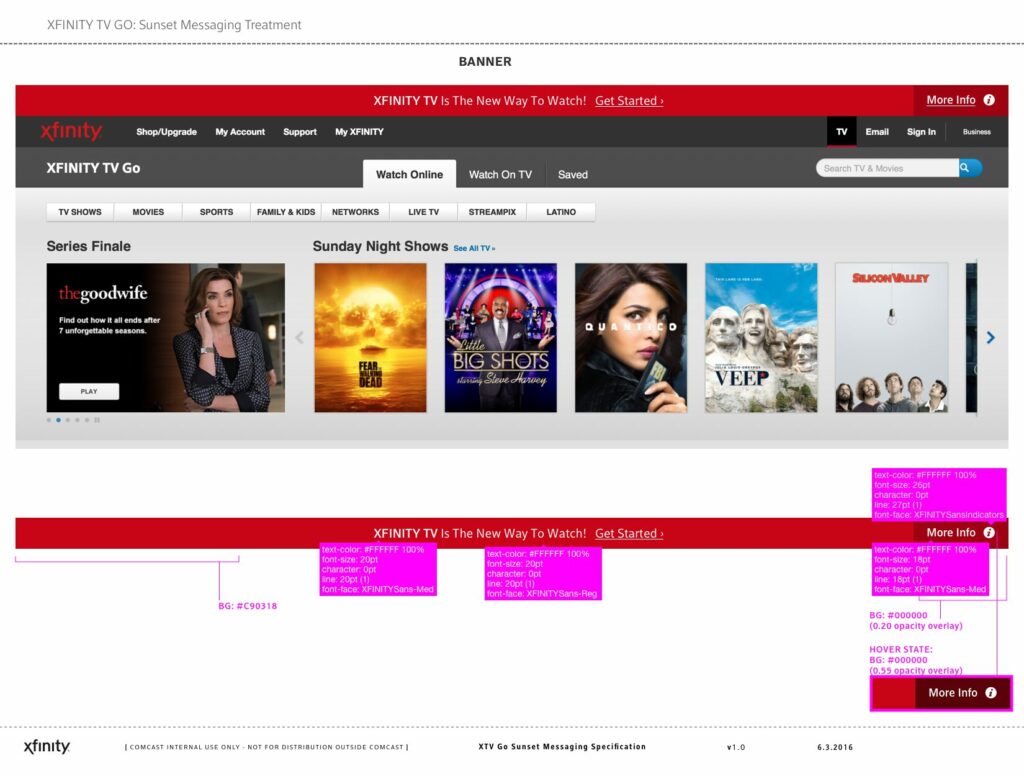Screen dimensions: 1024x776
Task: Open the Little Big Shots poster
Action: pos(501,337)
